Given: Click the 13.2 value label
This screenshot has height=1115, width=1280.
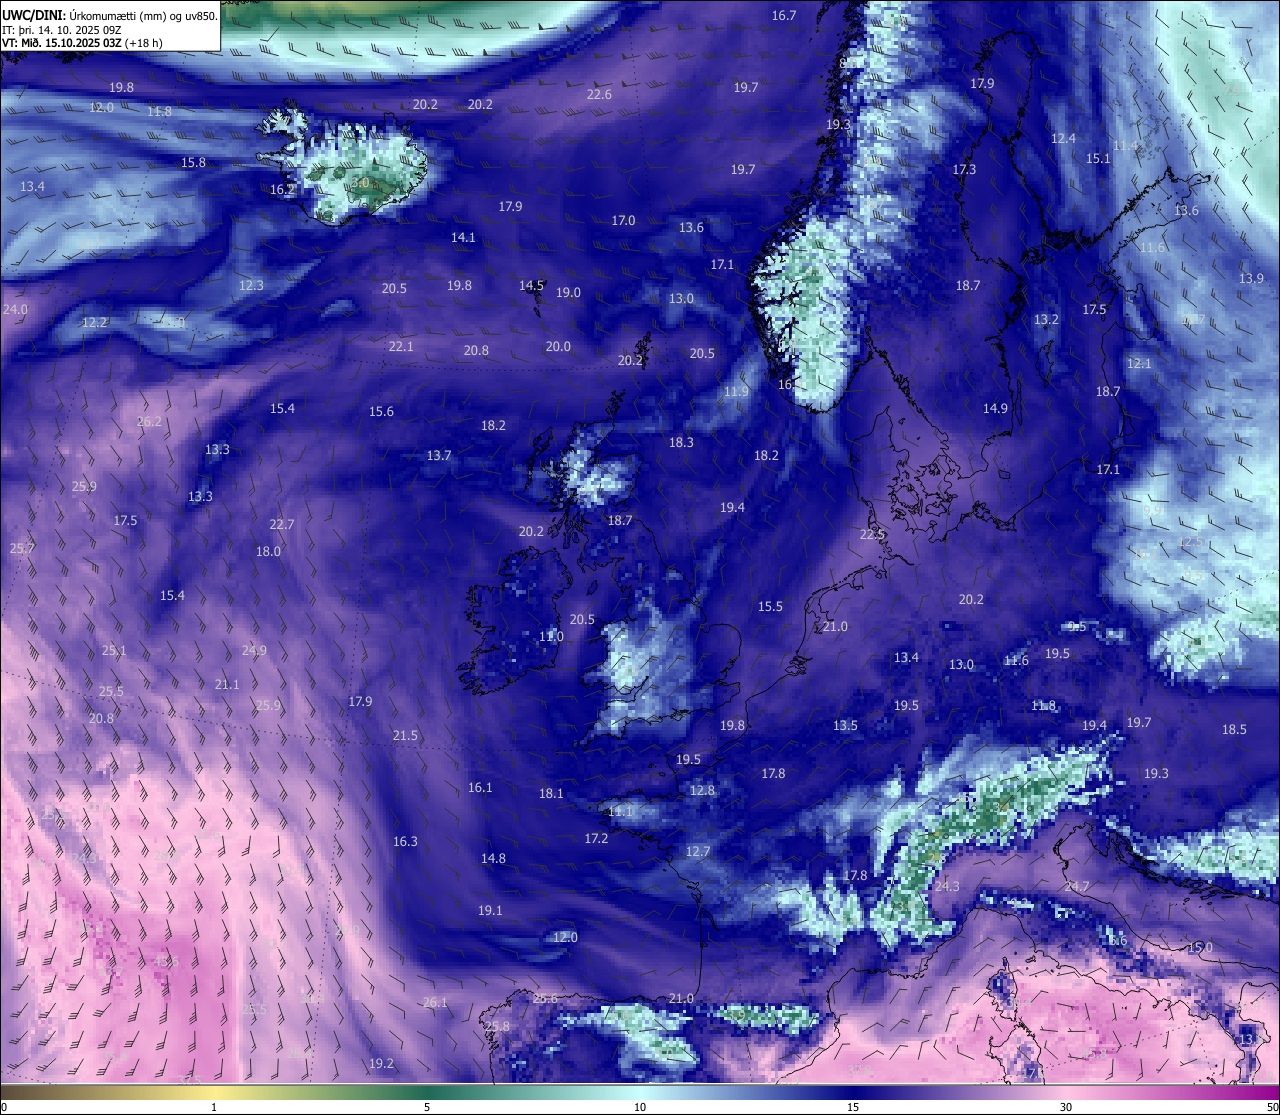Looking at the screenshot, I should pyautogui.click(x=1046, y=320).
